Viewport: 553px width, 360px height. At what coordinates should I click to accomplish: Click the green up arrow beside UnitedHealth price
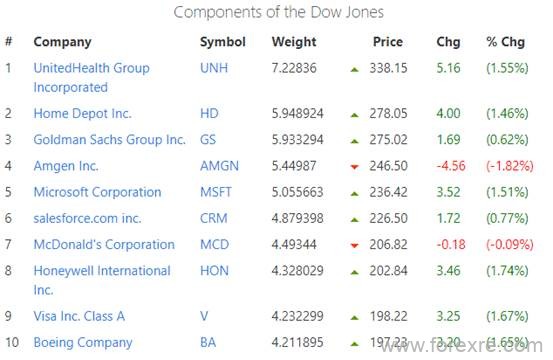pyautogui.click(x=354, y=69)
